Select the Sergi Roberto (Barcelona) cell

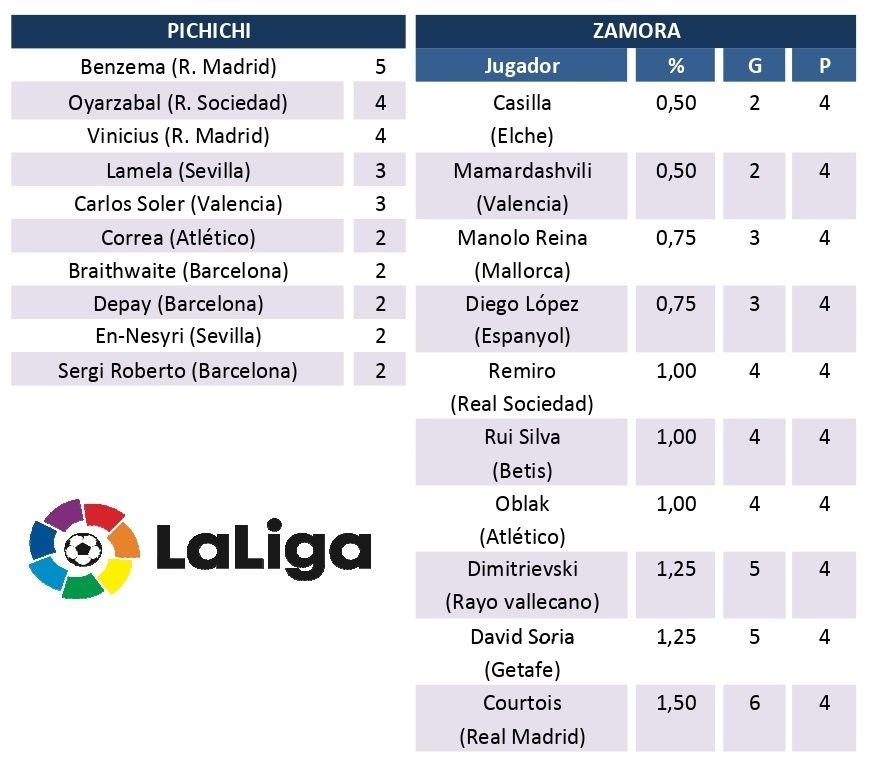click(178, 371)
